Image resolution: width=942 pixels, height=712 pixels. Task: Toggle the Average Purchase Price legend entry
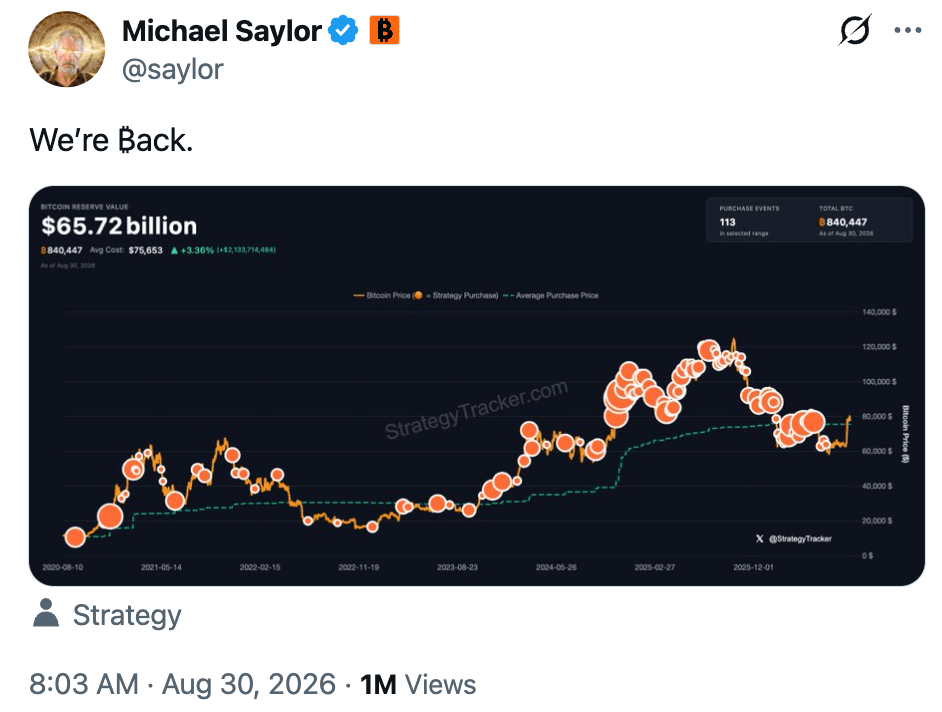[551, 296]
